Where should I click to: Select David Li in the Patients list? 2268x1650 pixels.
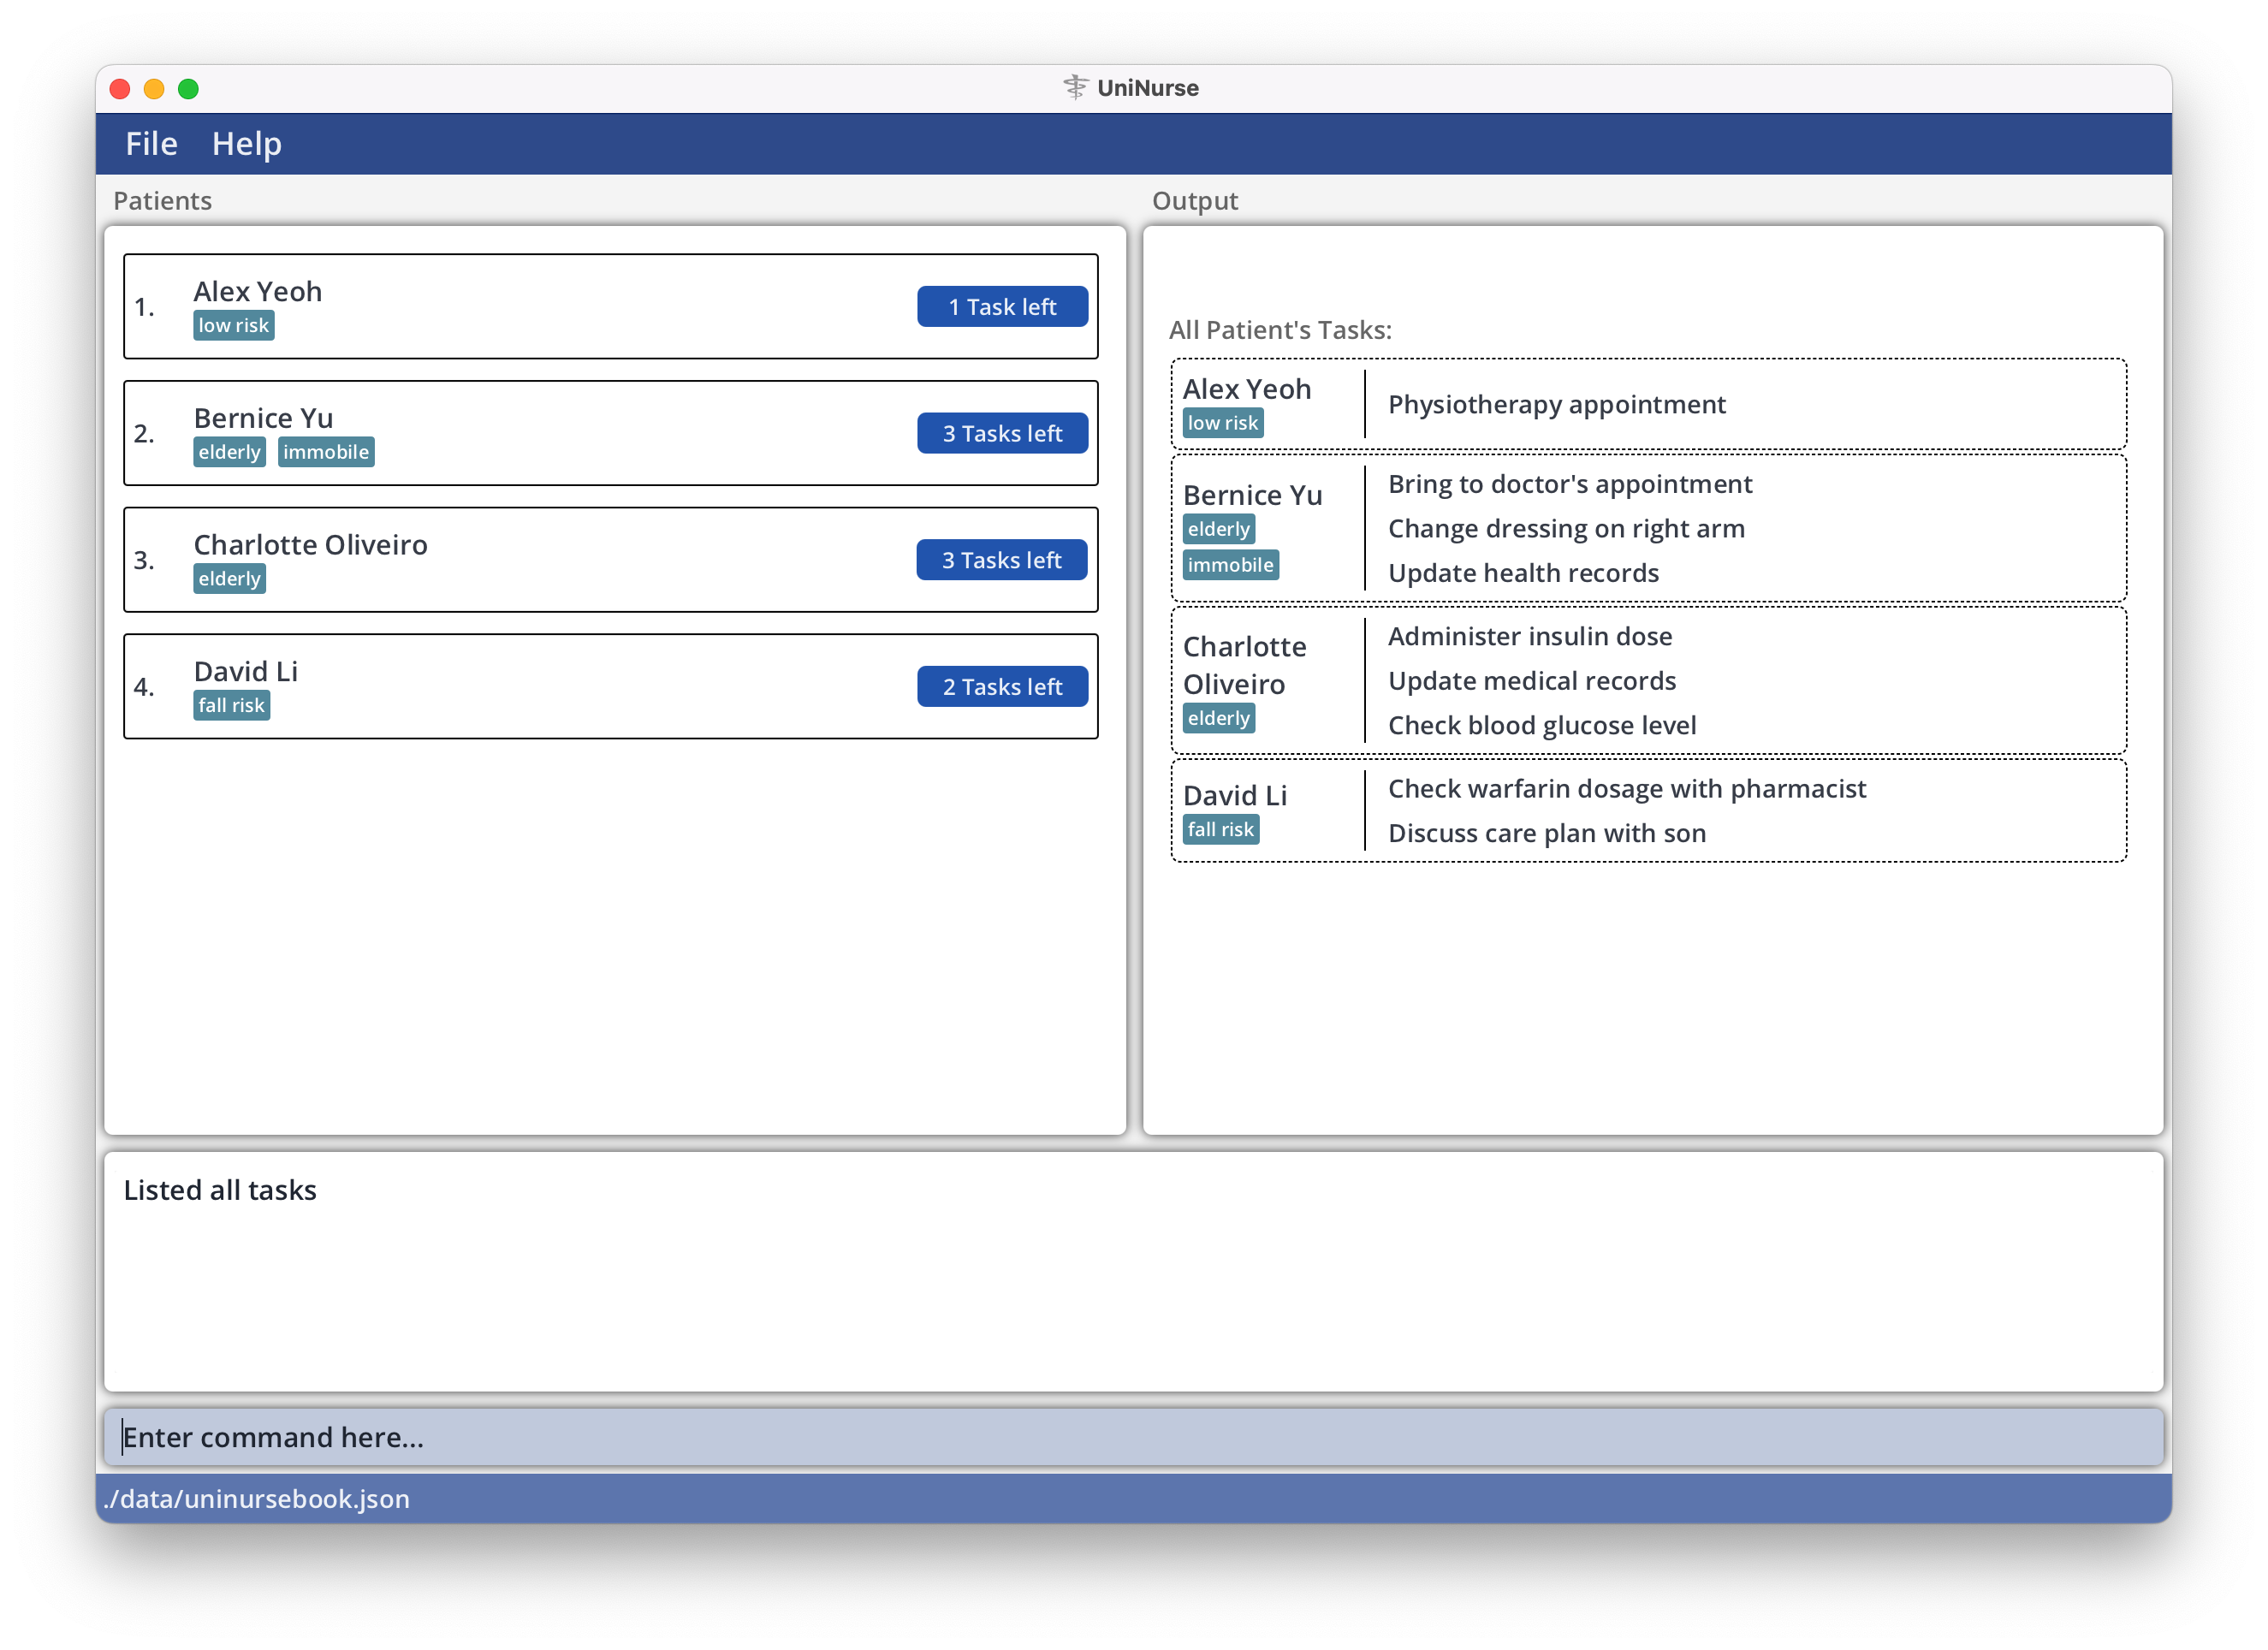click(x=610, y=687)
